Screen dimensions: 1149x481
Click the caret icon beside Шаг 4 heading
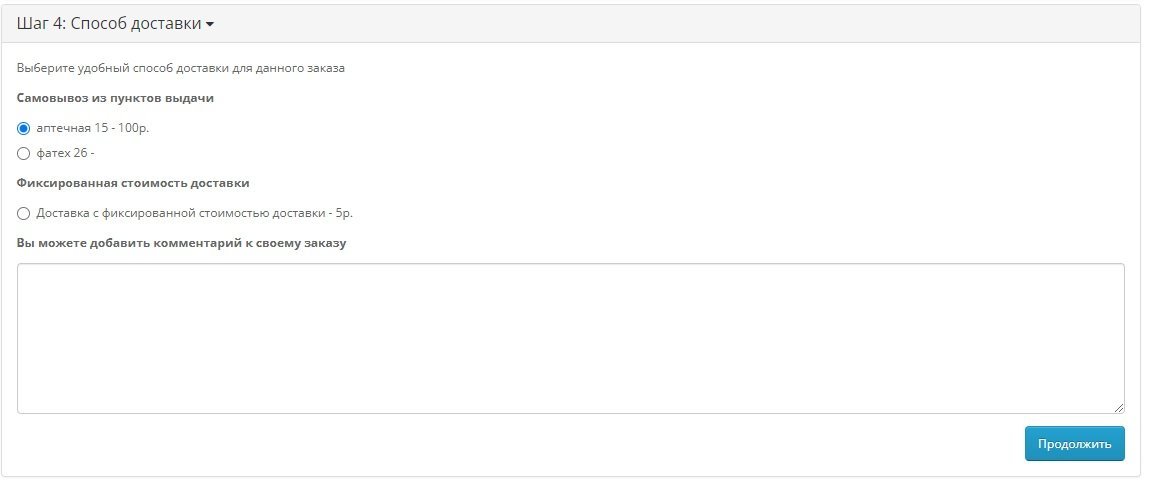point(210,25)
